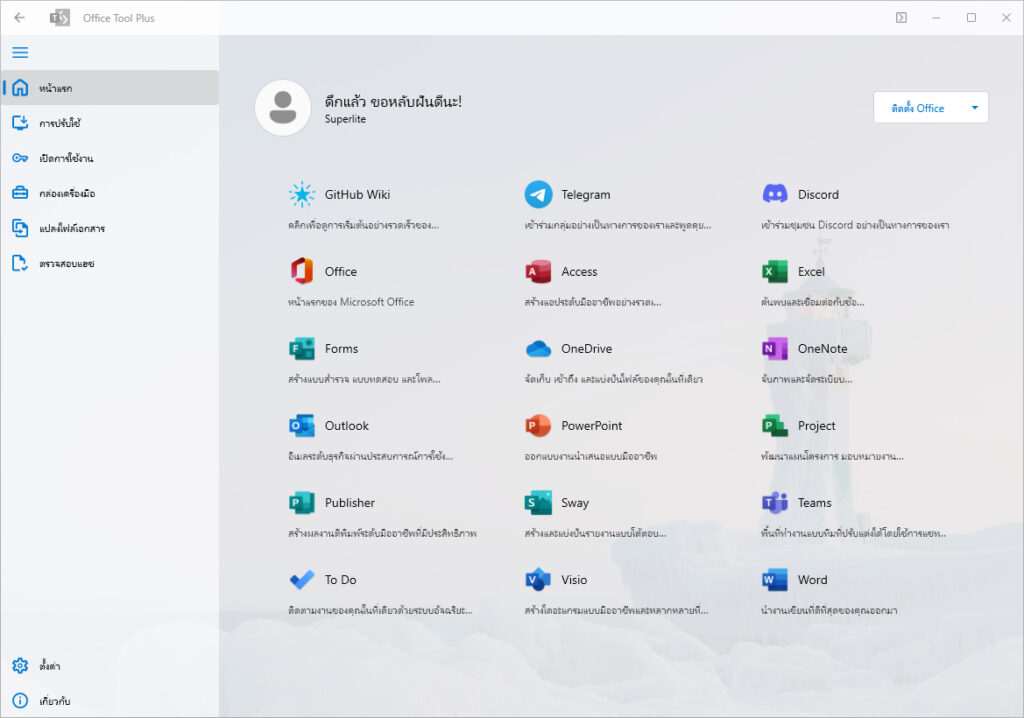Open the การปรับใช้ deploy page
Screen dimensions: 1024x718
click(110, 123)
